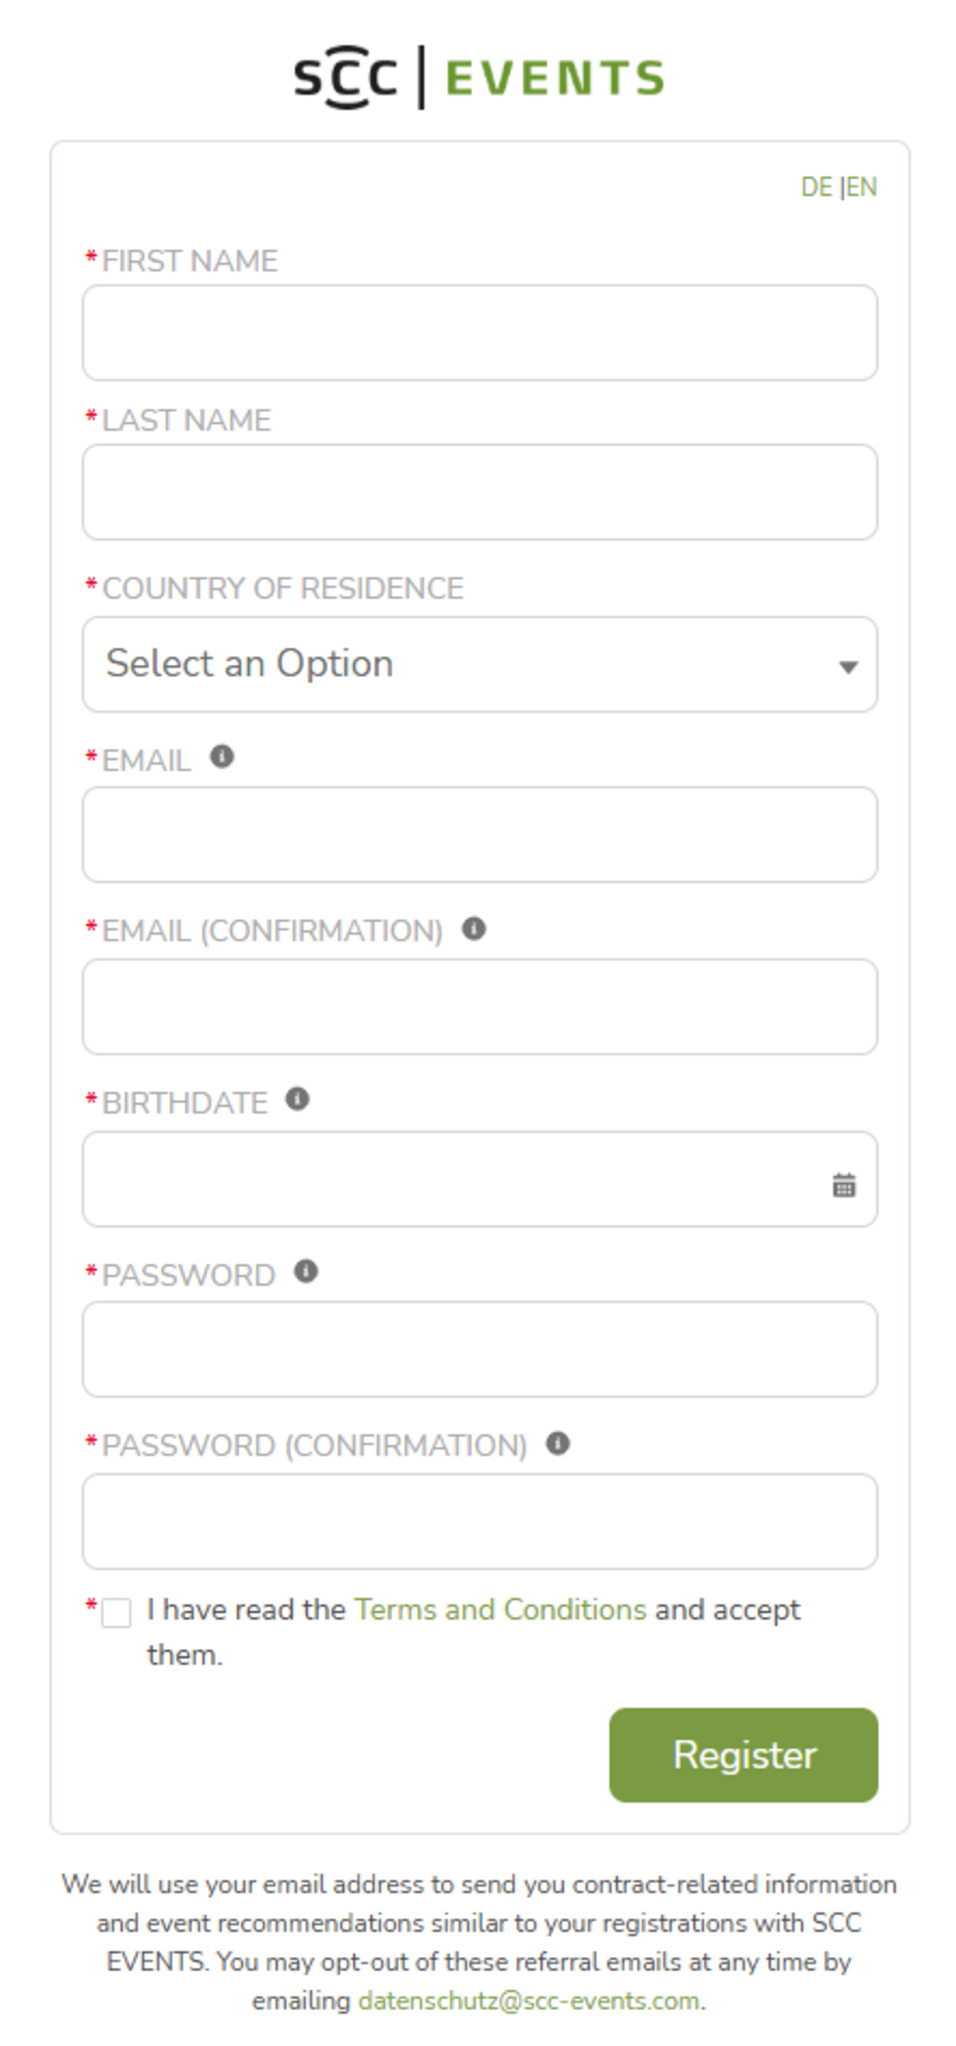Image resolution: width=956 pixels, height=2046 pixels.
Task: Open the calendar picker in birthdate field
Action: (x=844, y=1186)
